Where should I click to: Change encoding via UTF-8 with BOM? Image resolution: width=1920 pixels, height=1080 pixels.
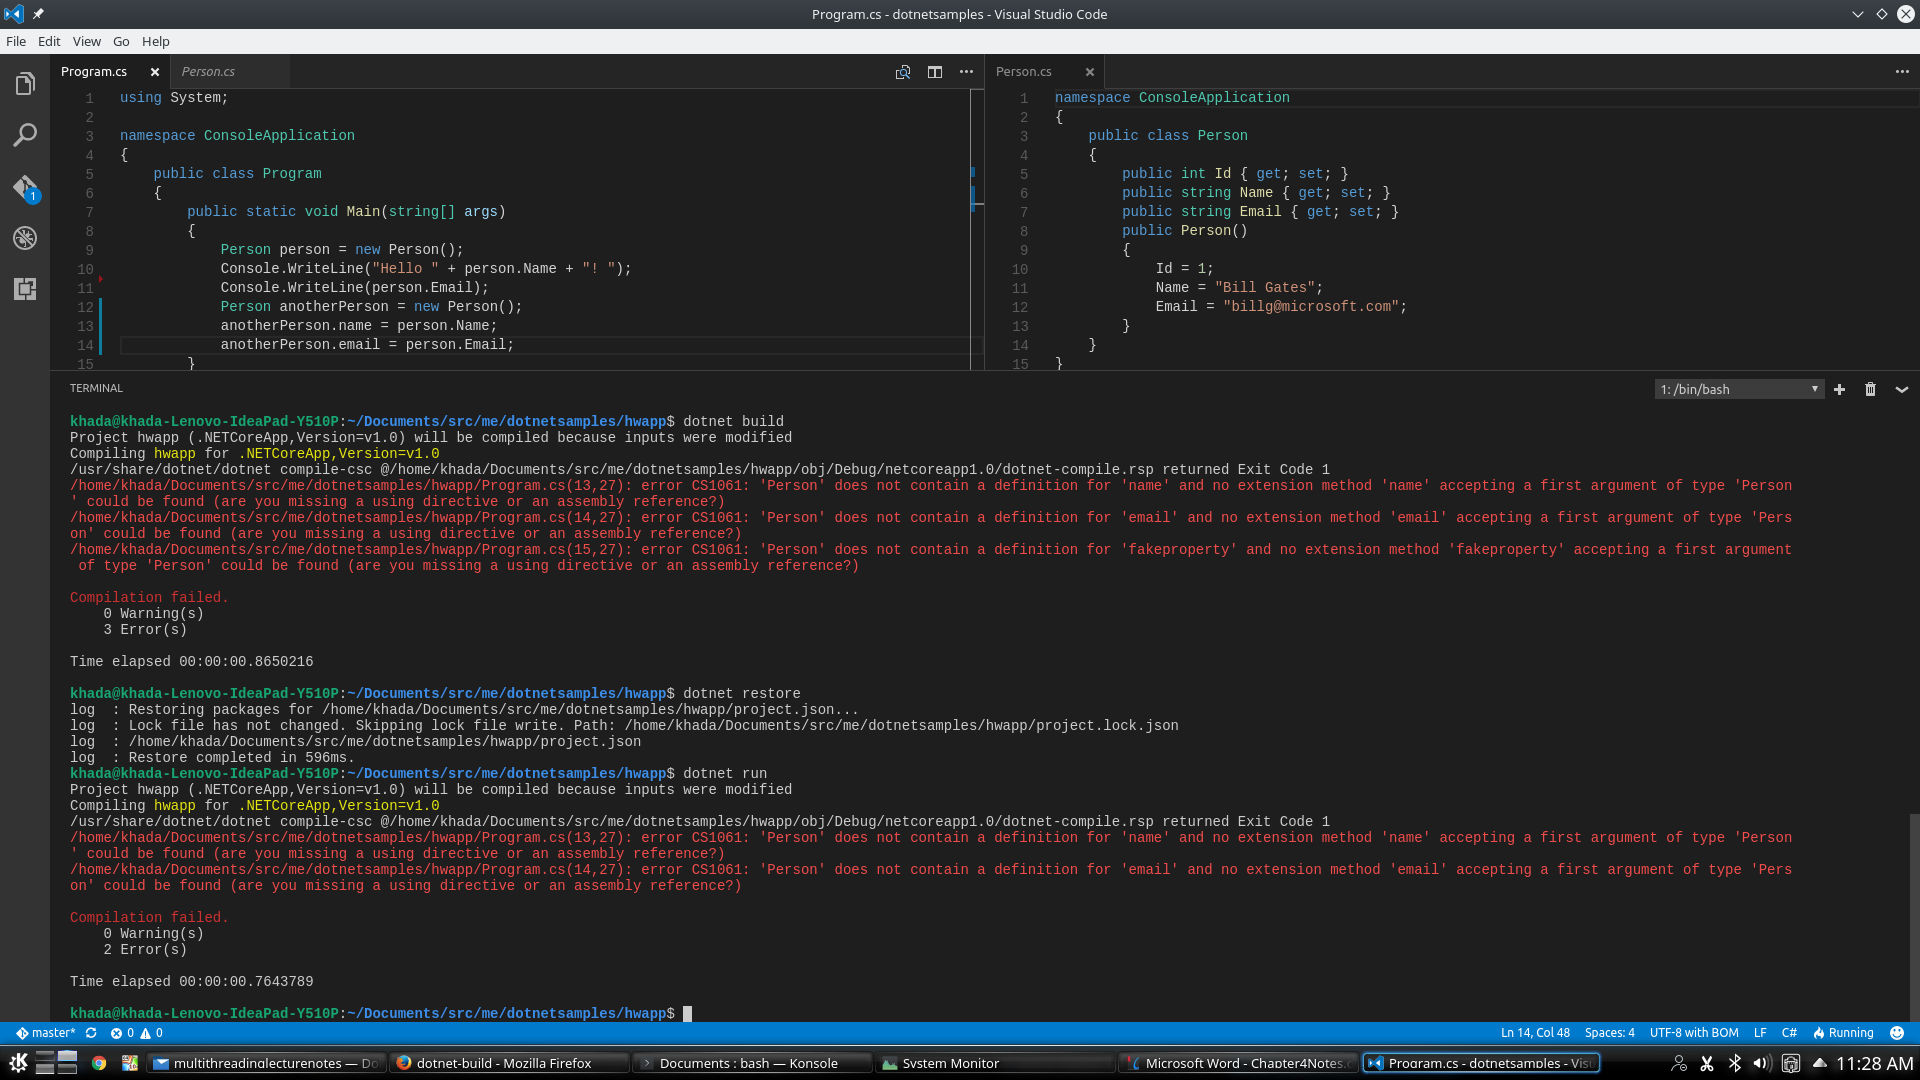[x=1694, y=1033]
